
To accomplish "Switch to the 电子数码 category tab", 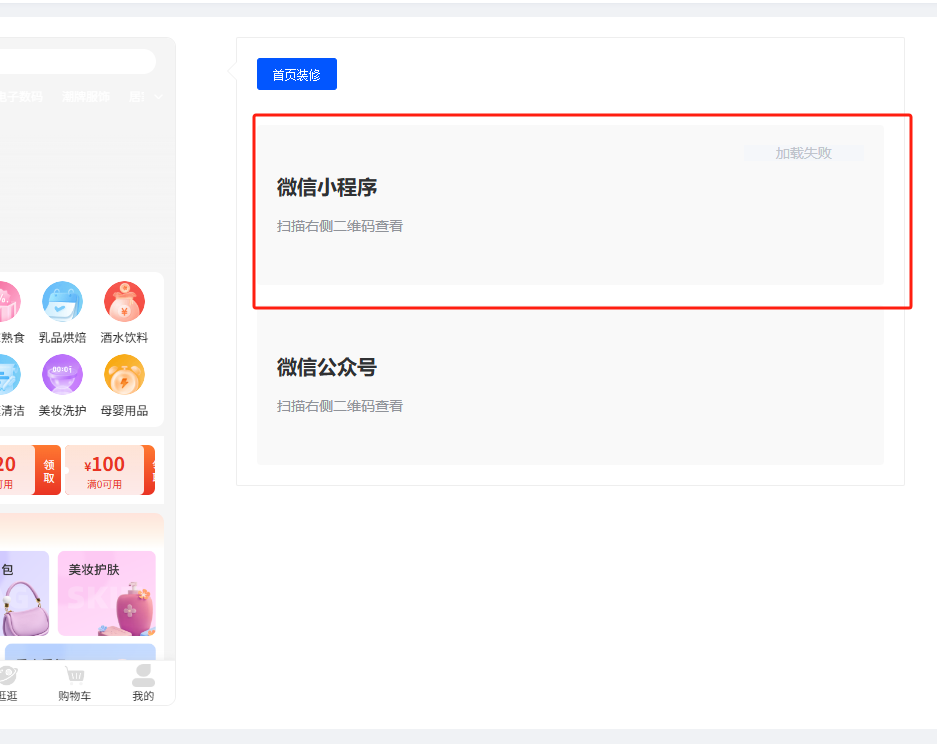I will (x=21, y=96).
